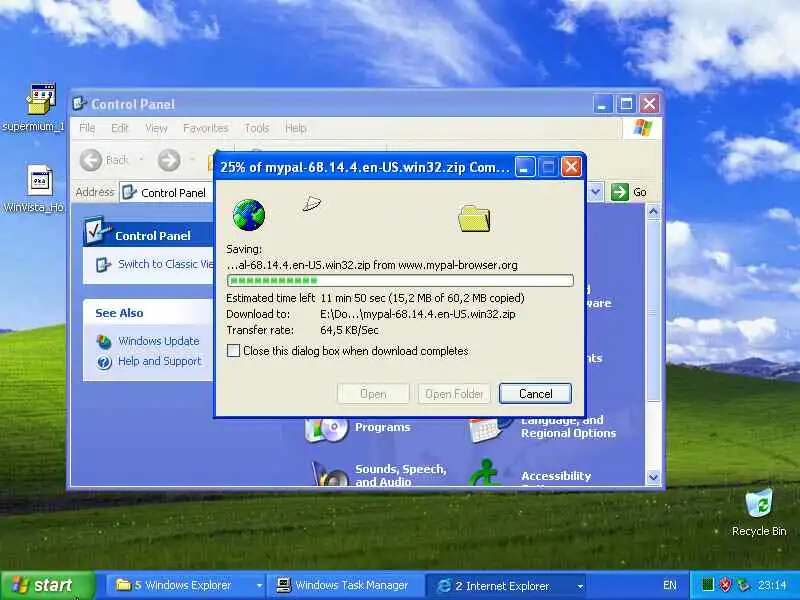Click the Control Panel title bar icon
Screen dimensions: 800x600
(x=79, y=104)
